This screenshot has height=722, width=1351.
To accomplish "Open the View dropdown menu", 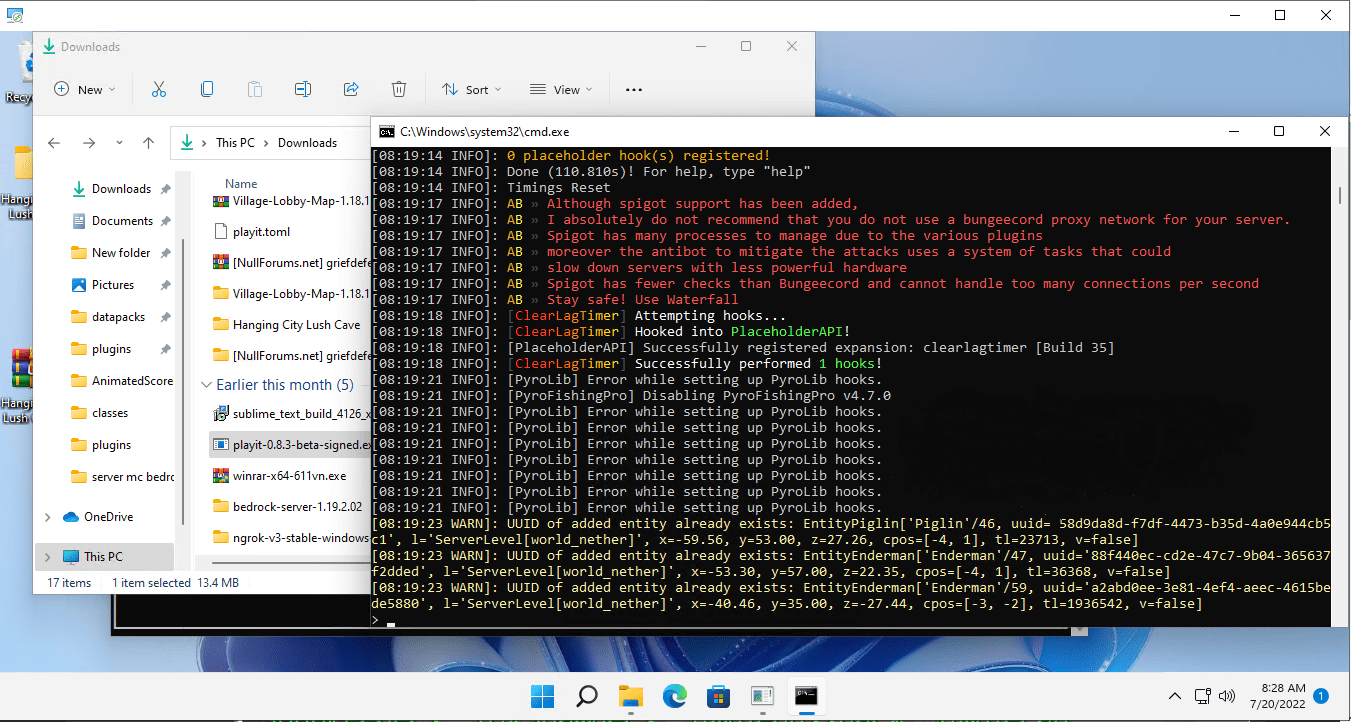I will coord(560,89).
